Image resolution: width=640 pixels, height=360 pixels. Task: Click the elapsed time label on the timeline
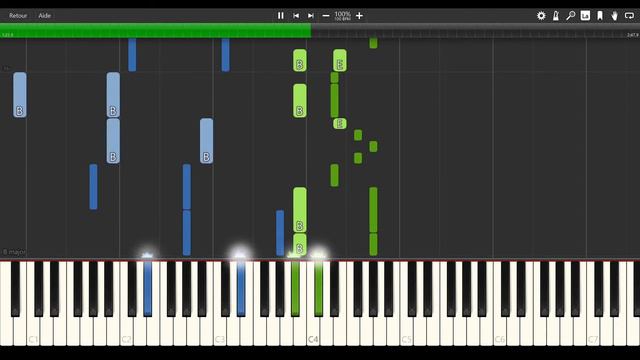[7, 35]
